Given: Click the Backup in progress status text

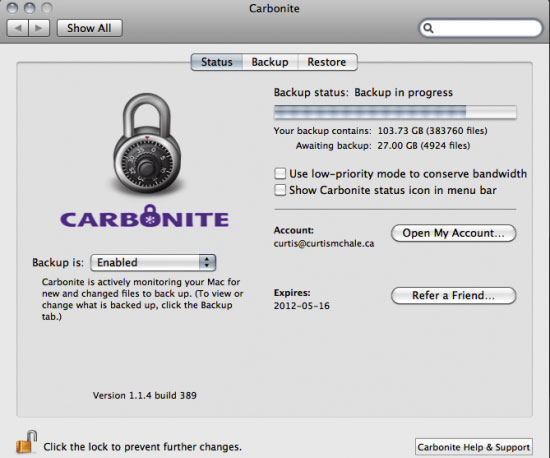Looking at the screenshot, I should pyautogui.click(x=403, y=92).
